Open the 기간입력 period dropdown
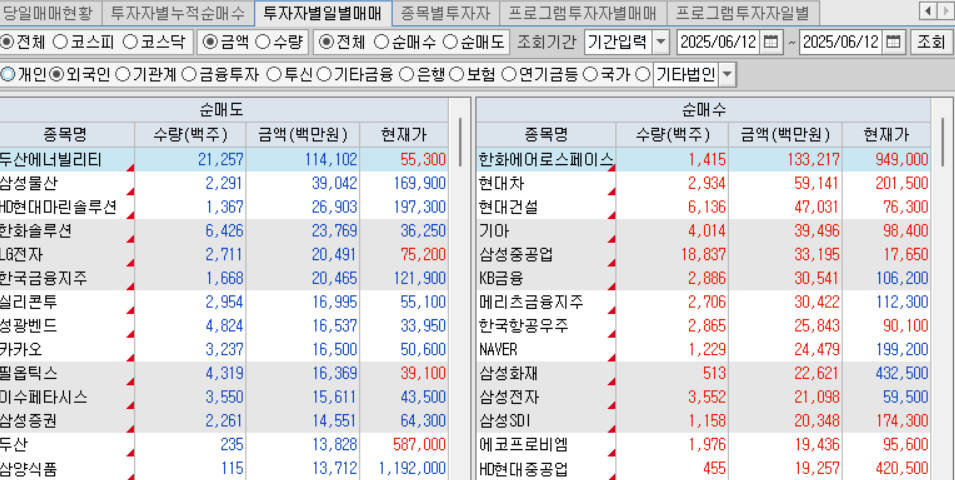 tap(661, 42)
